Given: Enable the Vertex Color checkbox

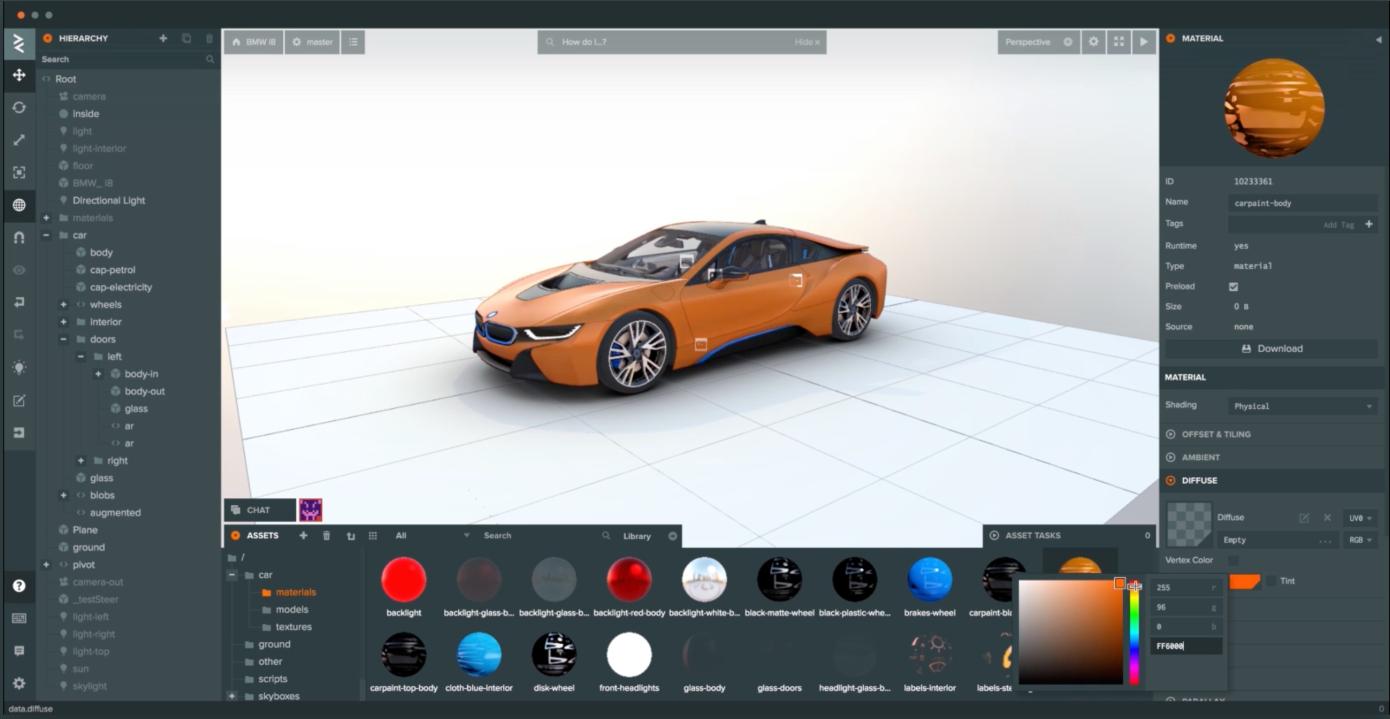Looking at the screenshot, I should pos(1233,561).
